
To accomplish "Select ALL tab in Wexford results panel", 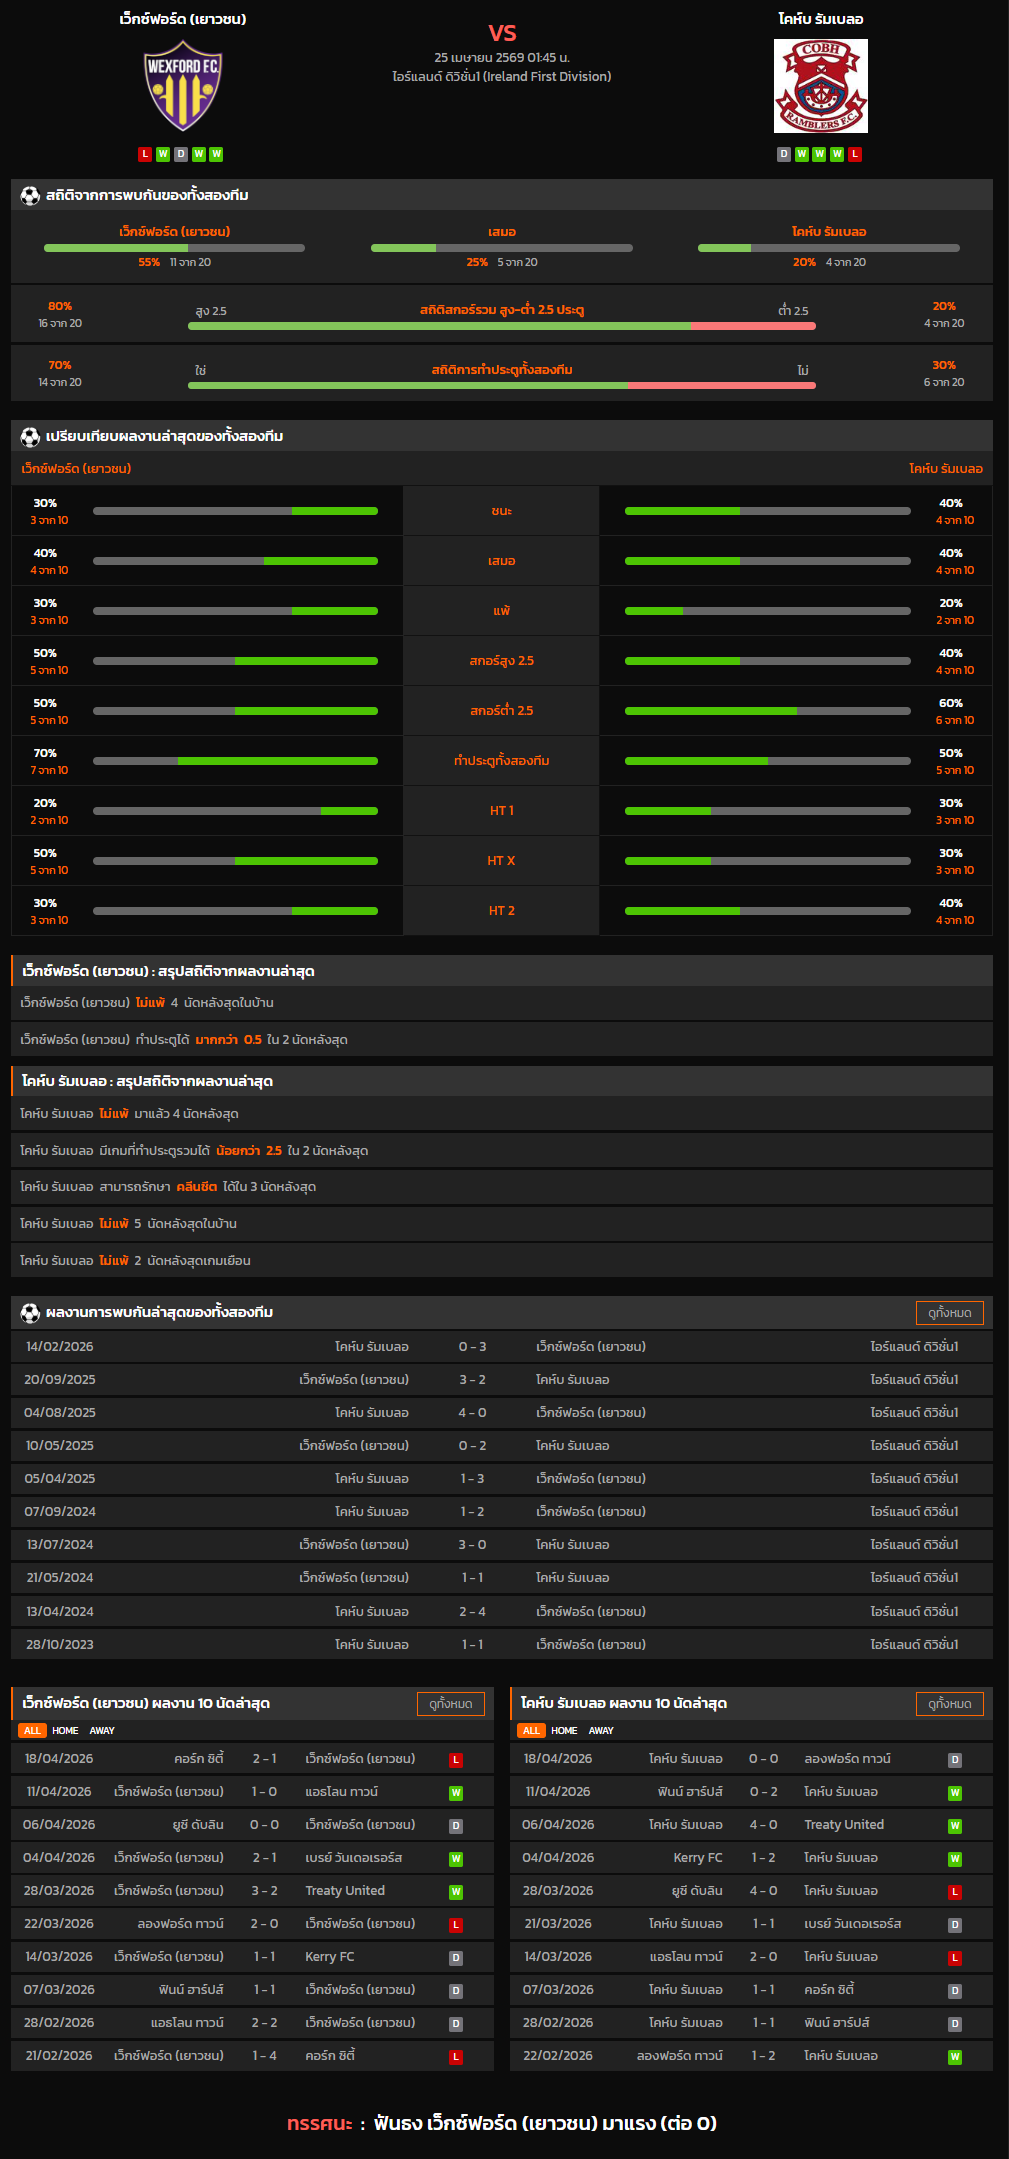I will (x=32, y=1731).
